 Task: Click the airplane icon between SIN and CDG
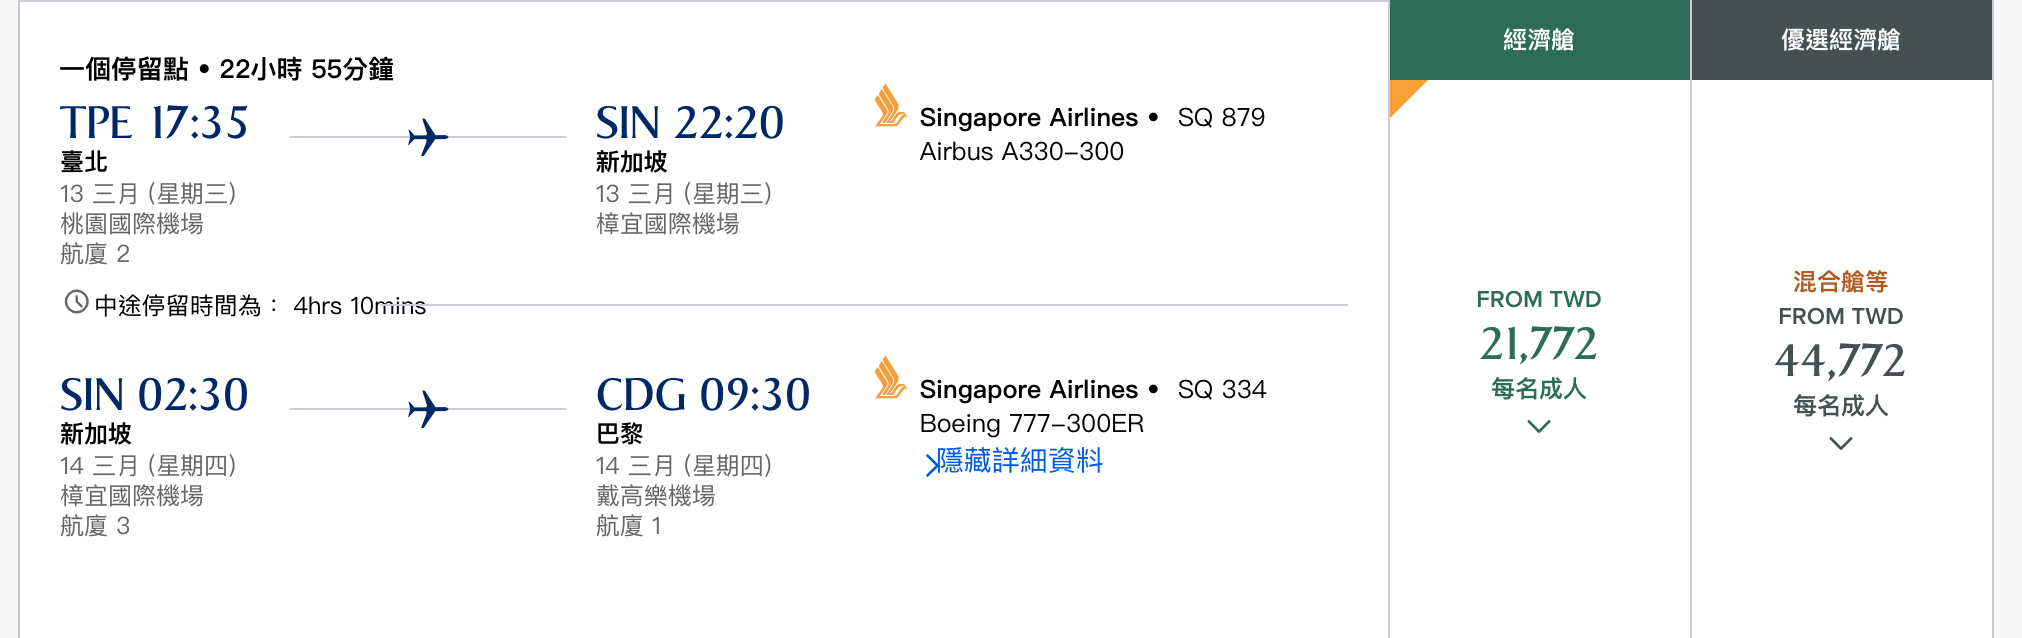click(x=428, y=408)
